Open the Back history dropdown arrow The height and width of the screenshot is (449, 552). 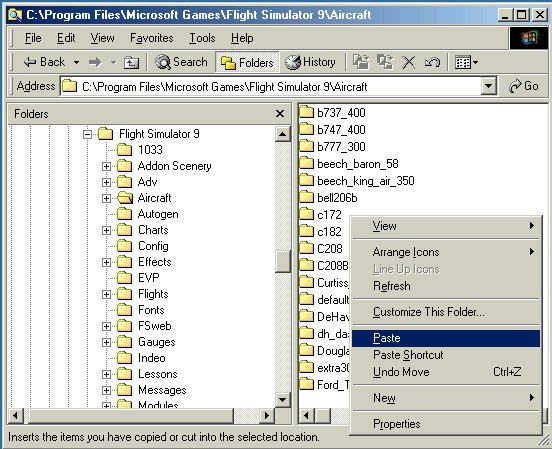click(x=76, y=63)
